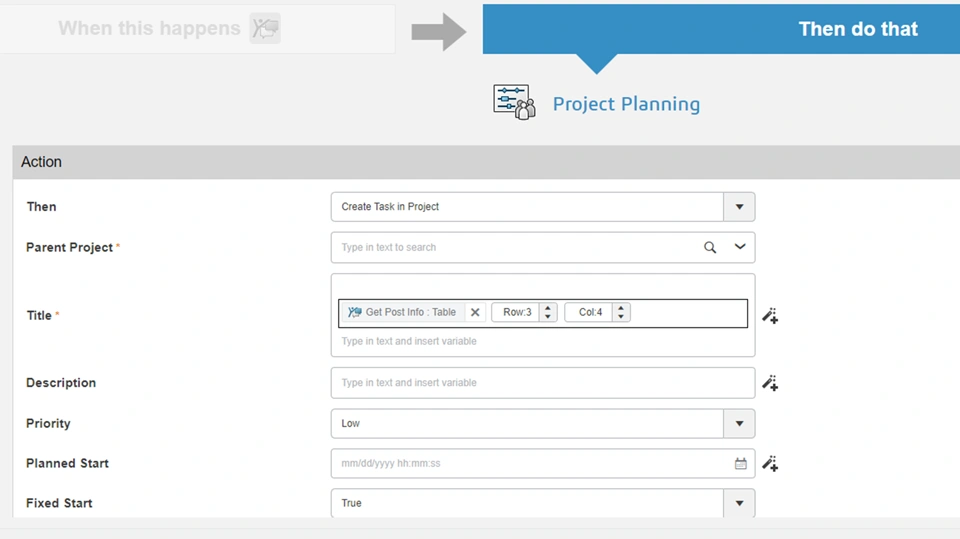The image size is (960, 539).
Task: Focus the Planned Start date field
Action: coord(530,464)
